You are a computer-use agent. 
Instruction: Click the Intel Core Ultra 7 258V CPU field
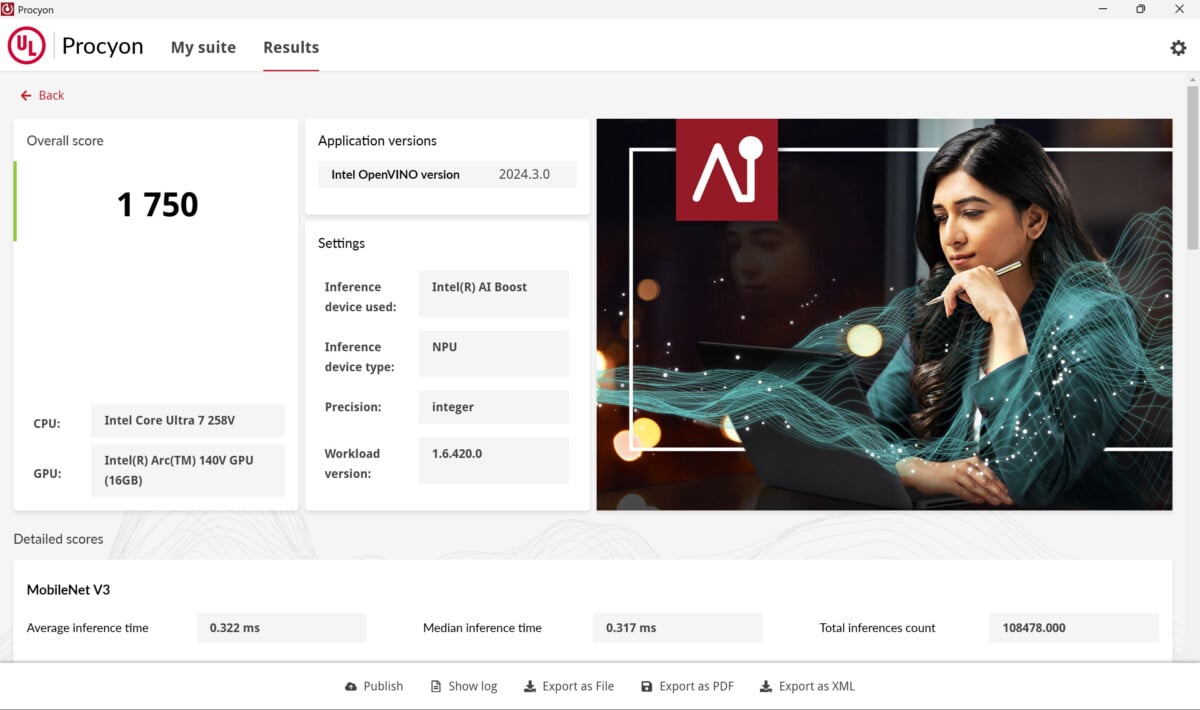coord(187,420)
